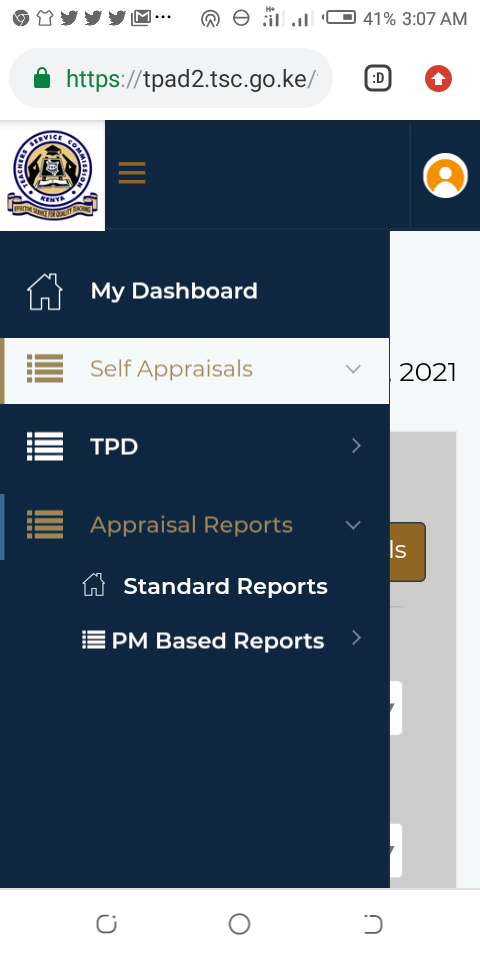Screen dimensions: 480x960
Task: Click the partially hidden brown button
Action: click(407, 552)
